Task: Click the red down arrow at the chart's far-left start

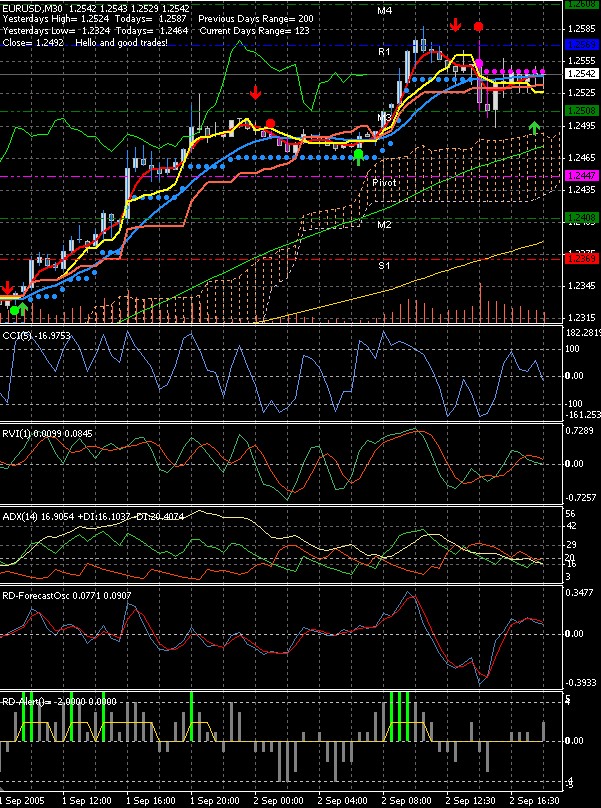Action: tap(8, 288)
